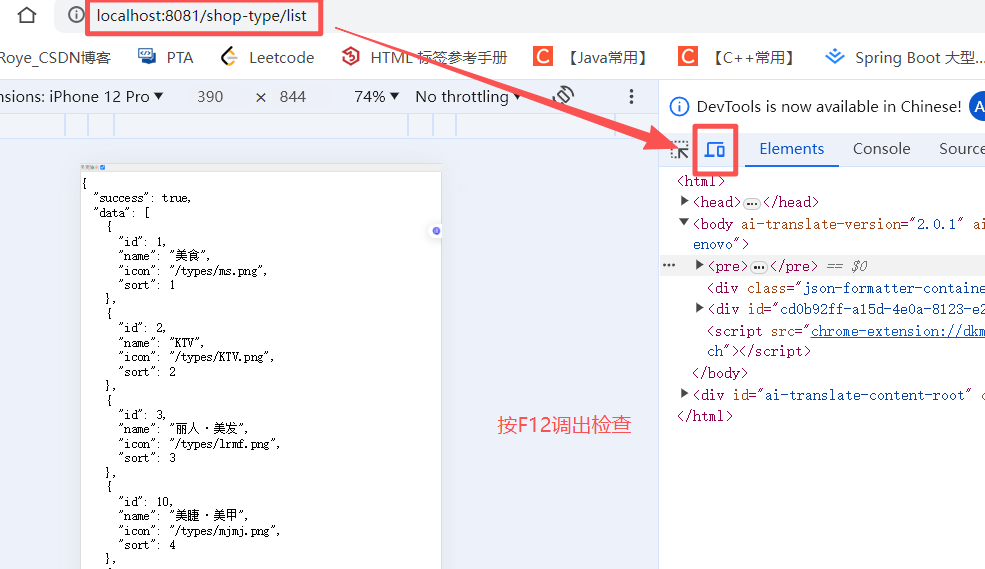Open the PTA bookmark

pos(166,57)
